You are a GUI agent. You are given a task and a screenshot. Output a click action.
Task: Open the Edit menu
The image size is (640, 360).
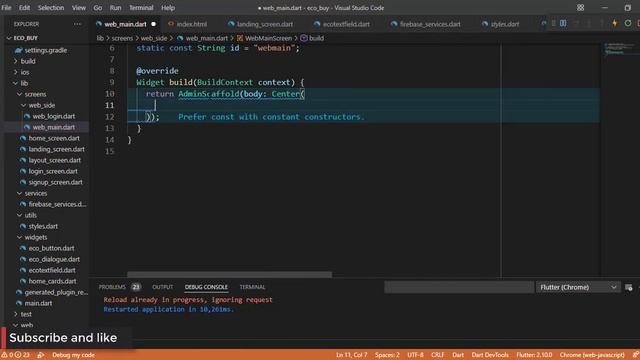(x=24, y=8)
